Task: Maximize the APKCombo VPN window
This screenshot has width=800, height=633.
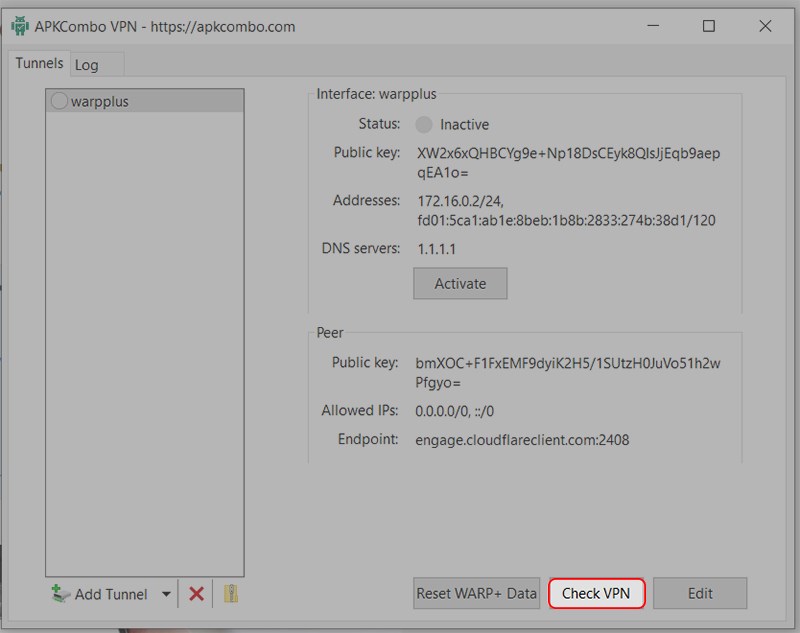Action: pos(708,27)
